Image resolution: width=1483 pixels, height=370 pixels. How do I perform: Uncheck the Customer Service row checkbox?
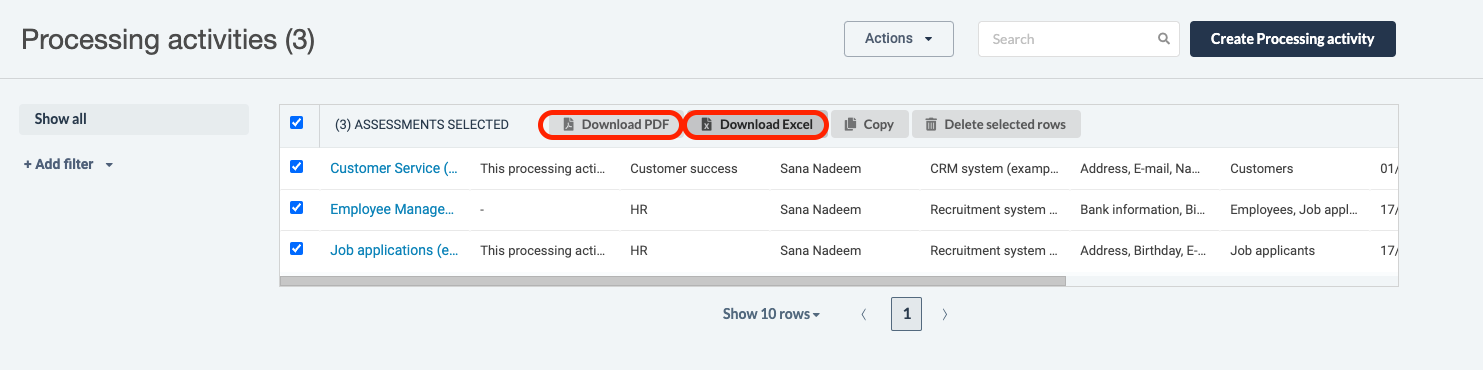[x=296, y=167]
